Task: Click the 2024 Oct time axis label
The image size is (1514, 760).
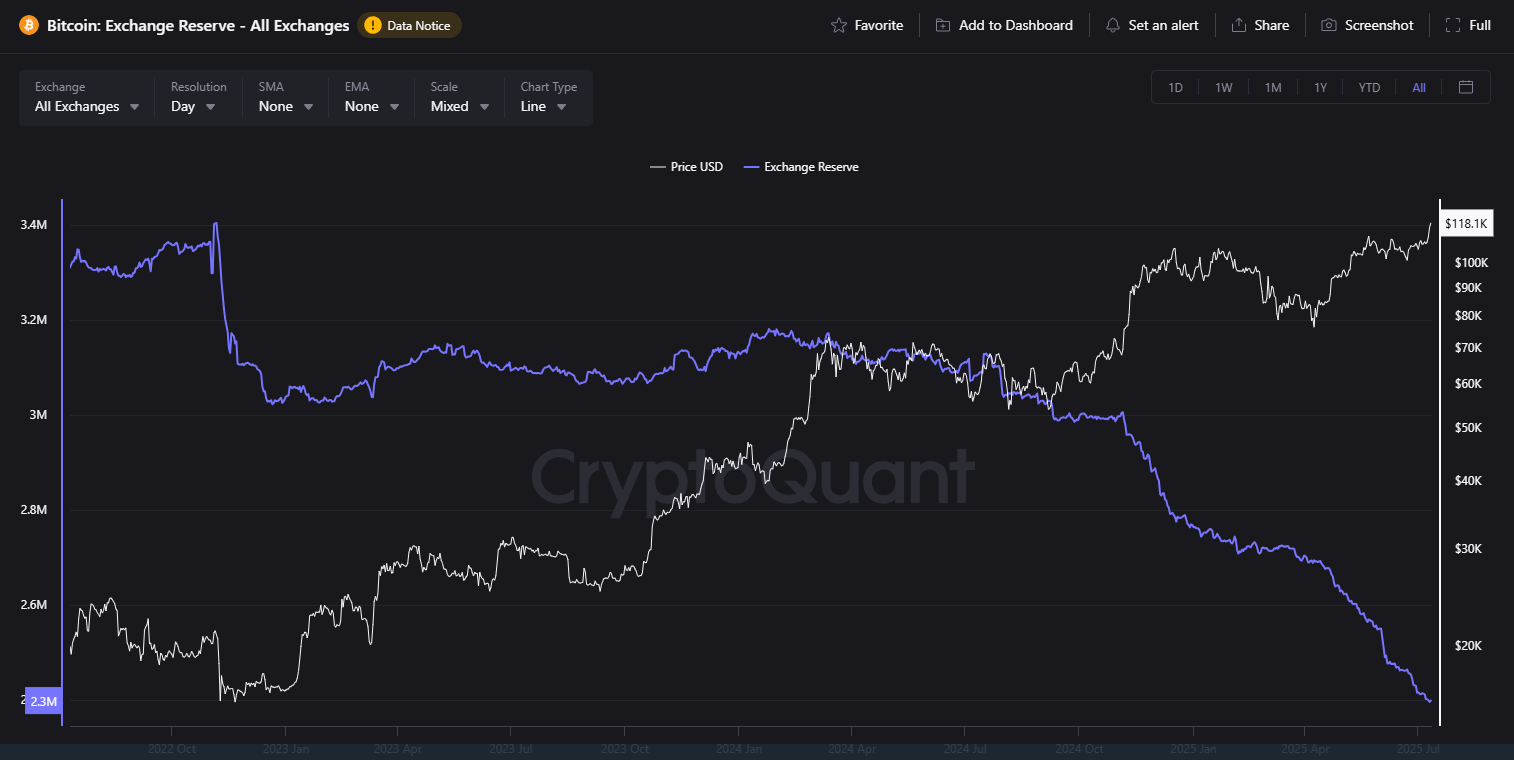Action: coord(1081,748)
